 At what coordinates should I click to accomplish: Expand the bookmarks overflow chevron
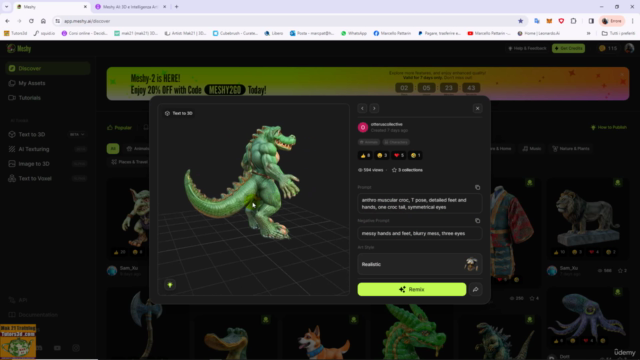(588, 33)
